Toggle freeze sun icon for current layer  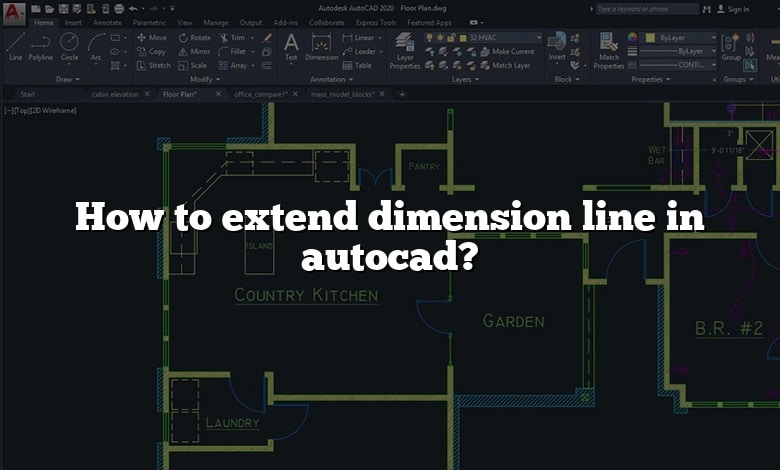click(441, 38)
